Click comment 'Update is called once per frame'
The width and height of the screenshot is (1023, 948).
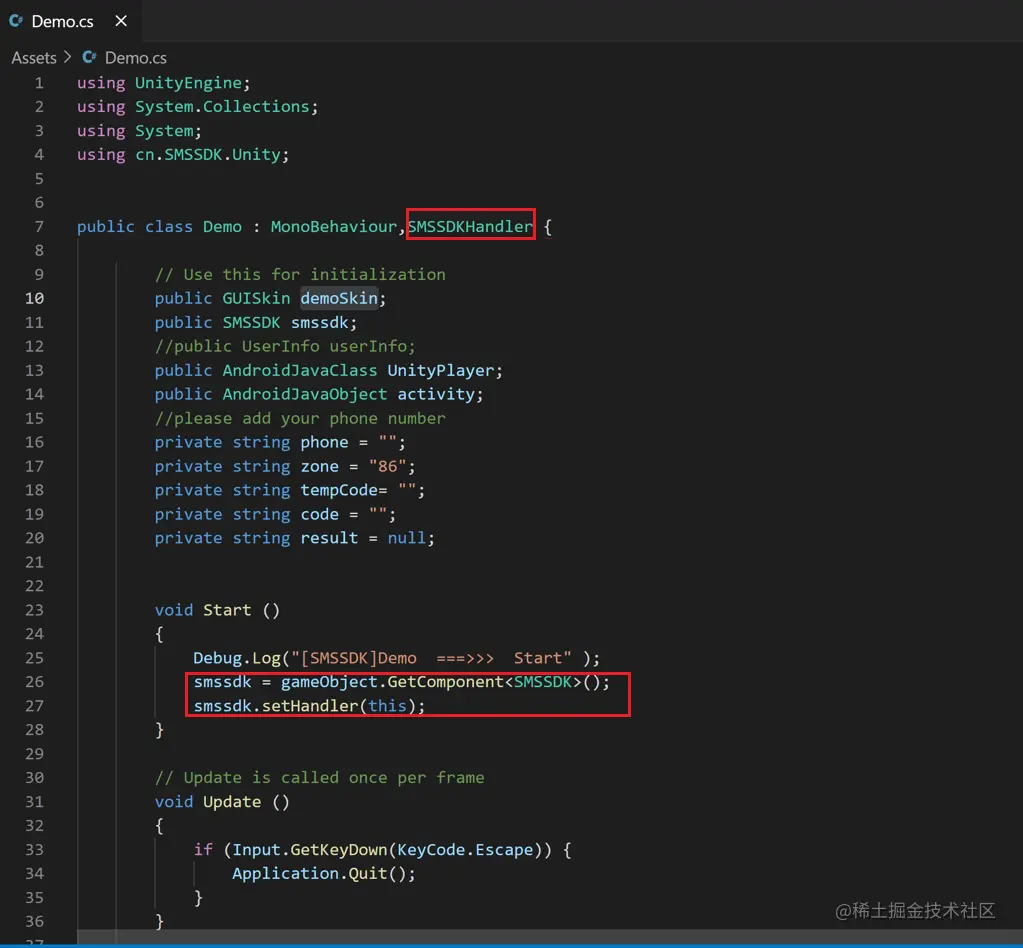tap(320, 778)
